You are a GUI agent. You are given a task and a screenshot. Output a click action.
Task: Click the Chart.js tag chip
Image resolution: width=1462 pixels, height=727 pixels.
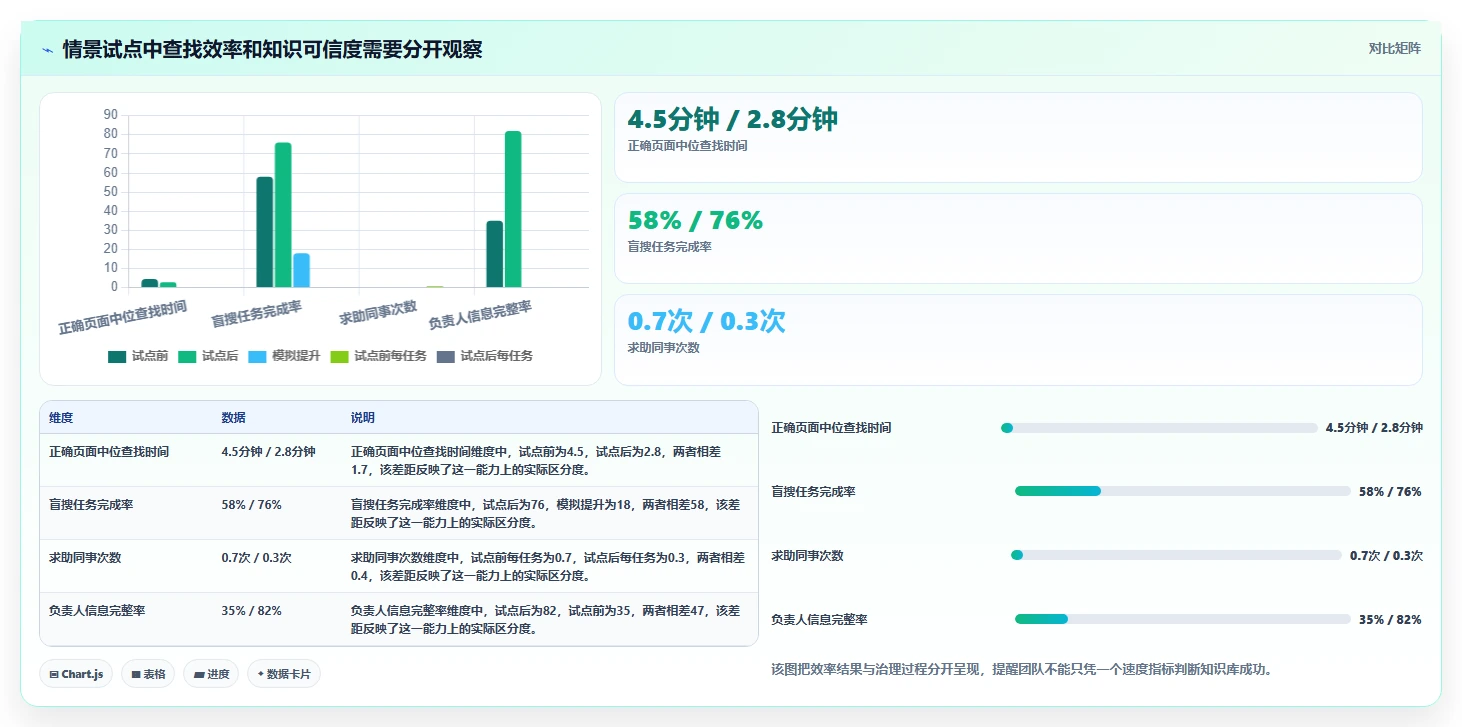77,674
